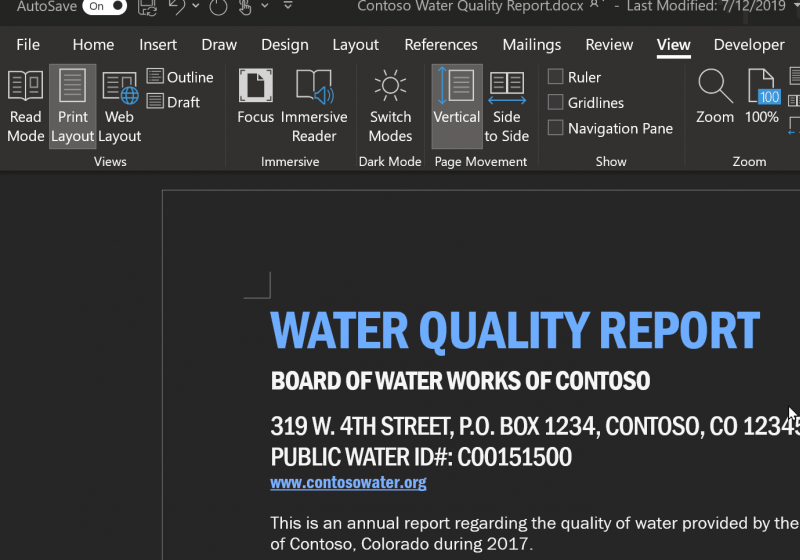Screen dimensions: 800x560
Task: Select Vertical page movement
Action: click(457, 107)
